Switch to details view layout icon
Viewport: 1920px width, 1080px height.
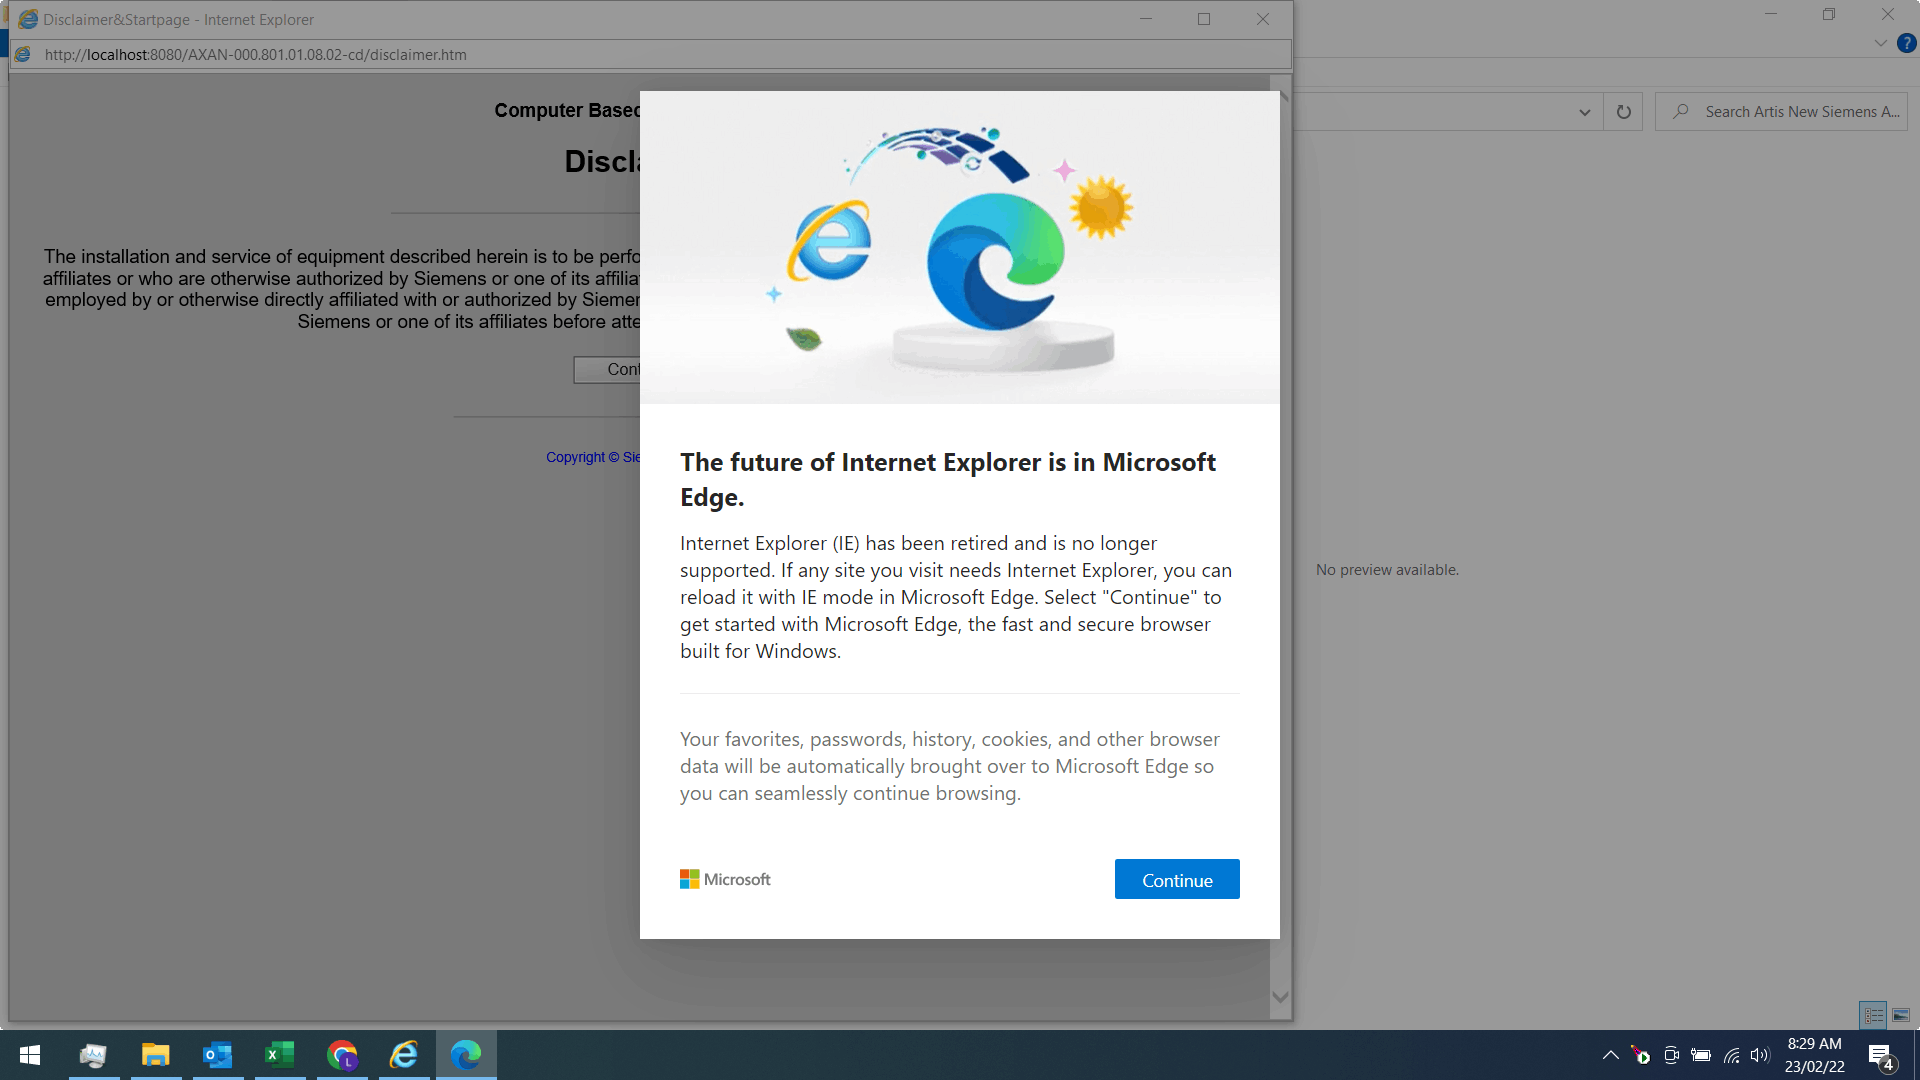click(1873, 1015)
